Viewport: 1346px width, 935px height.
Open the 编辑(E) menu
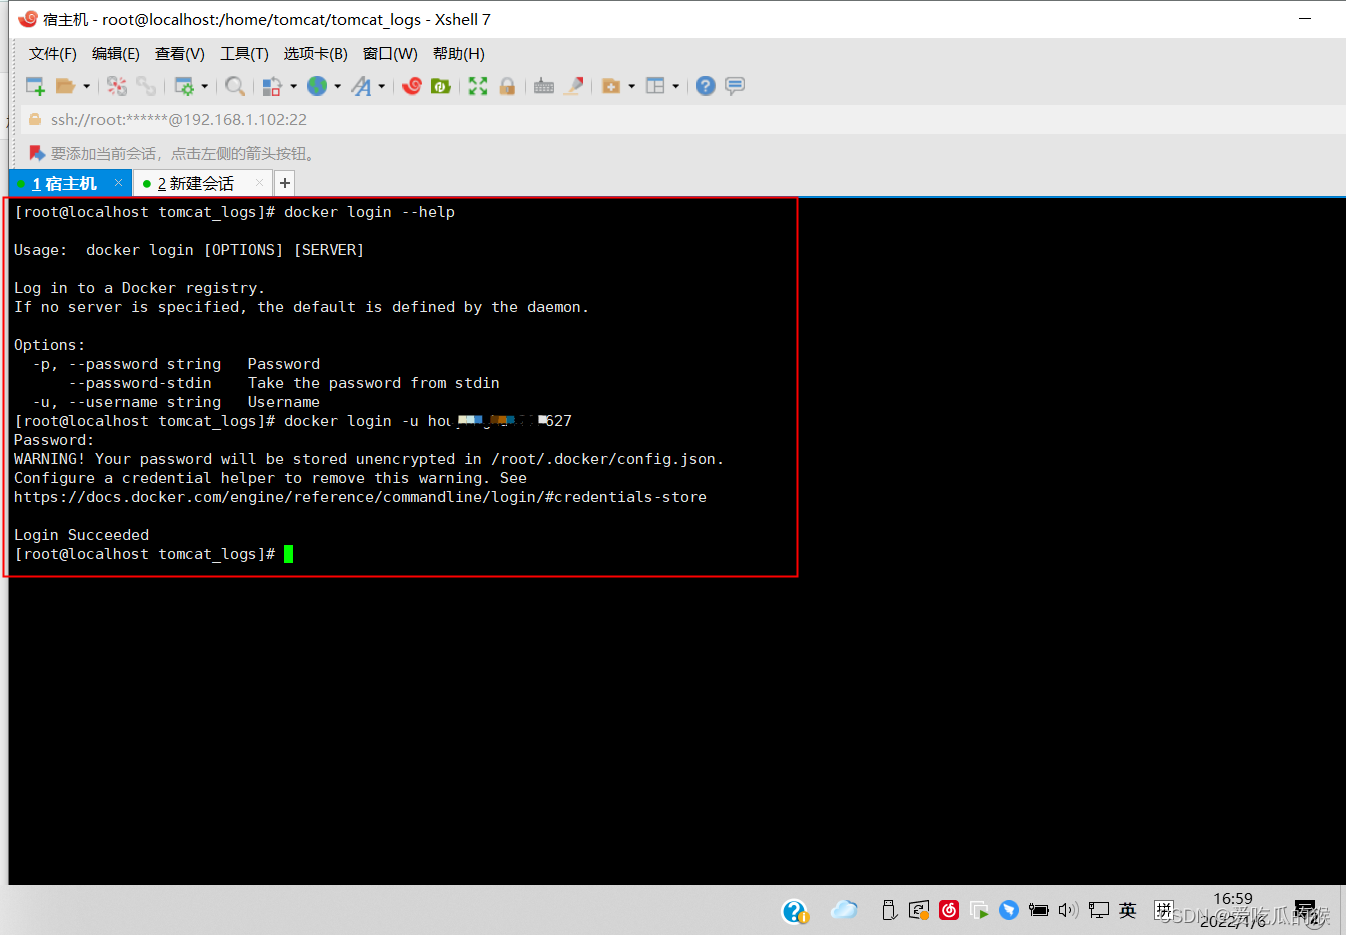point(116,54)
